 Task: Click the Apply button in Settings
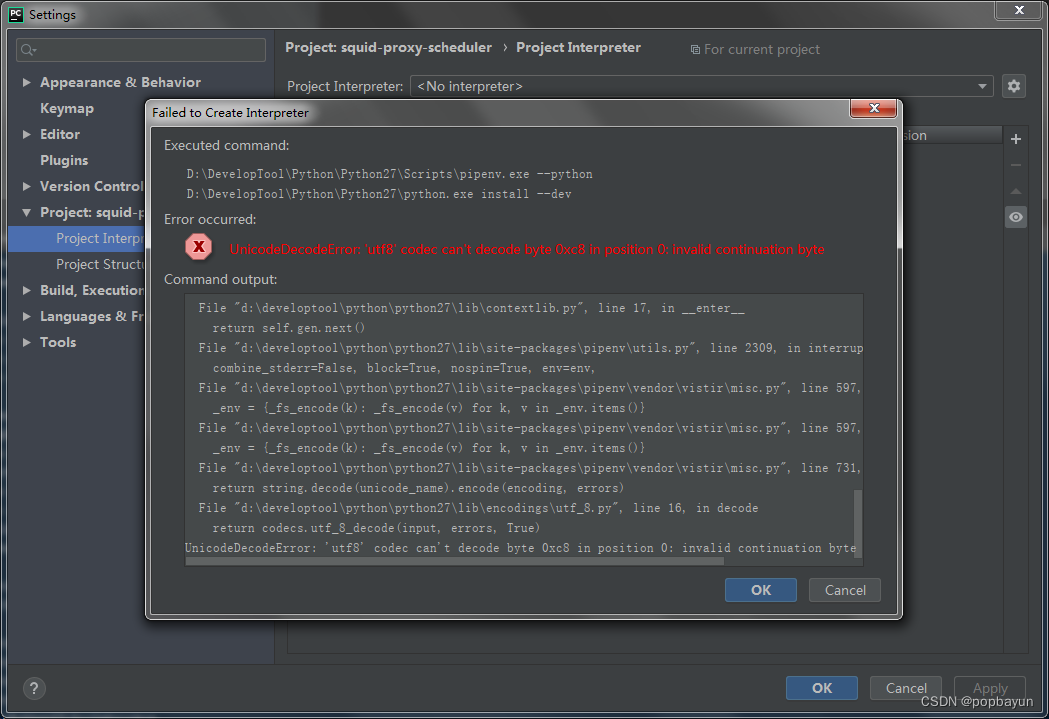click(x=990, y=688)
